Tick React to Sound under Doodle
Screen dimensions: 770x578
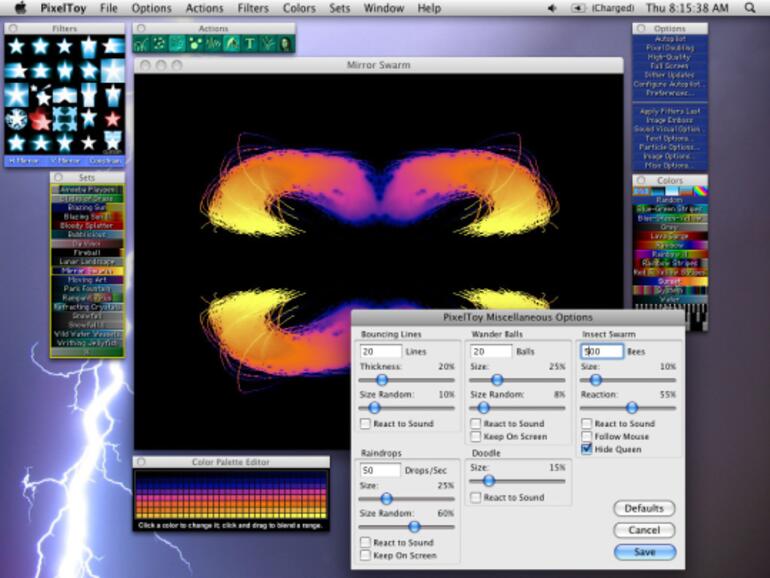(x=476, y=497)
